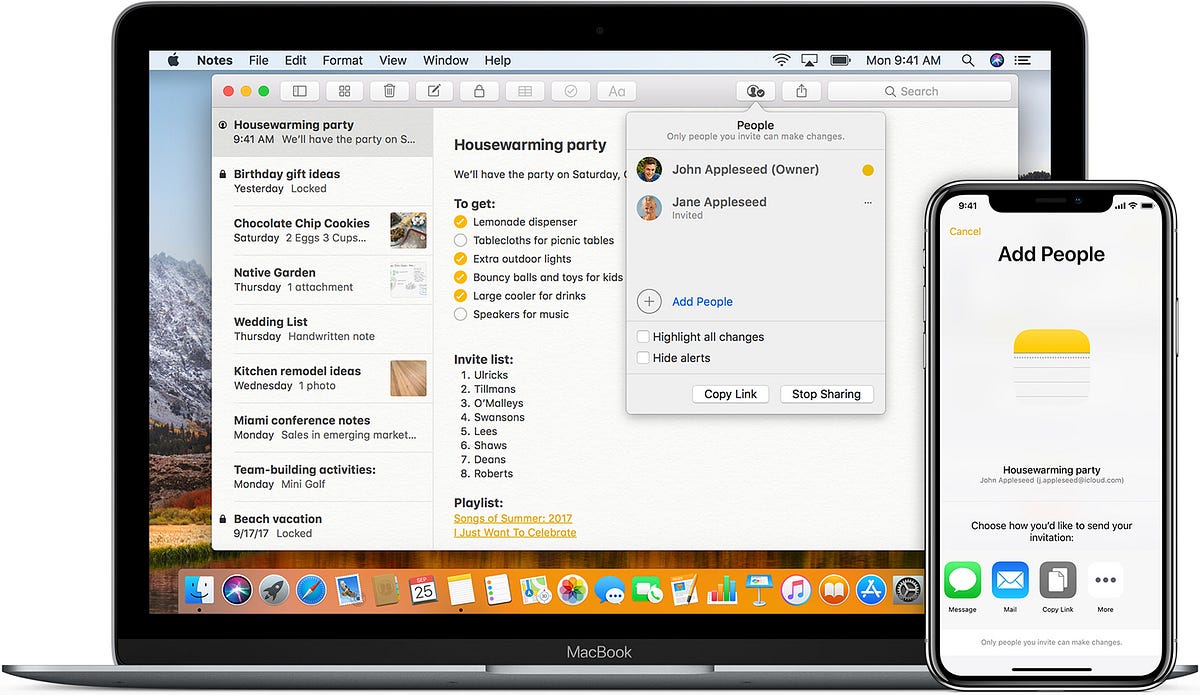Delete the note using the trash icon
Image resolution: width=1200 pixels, height=695 pixels.
click(389, 90)
